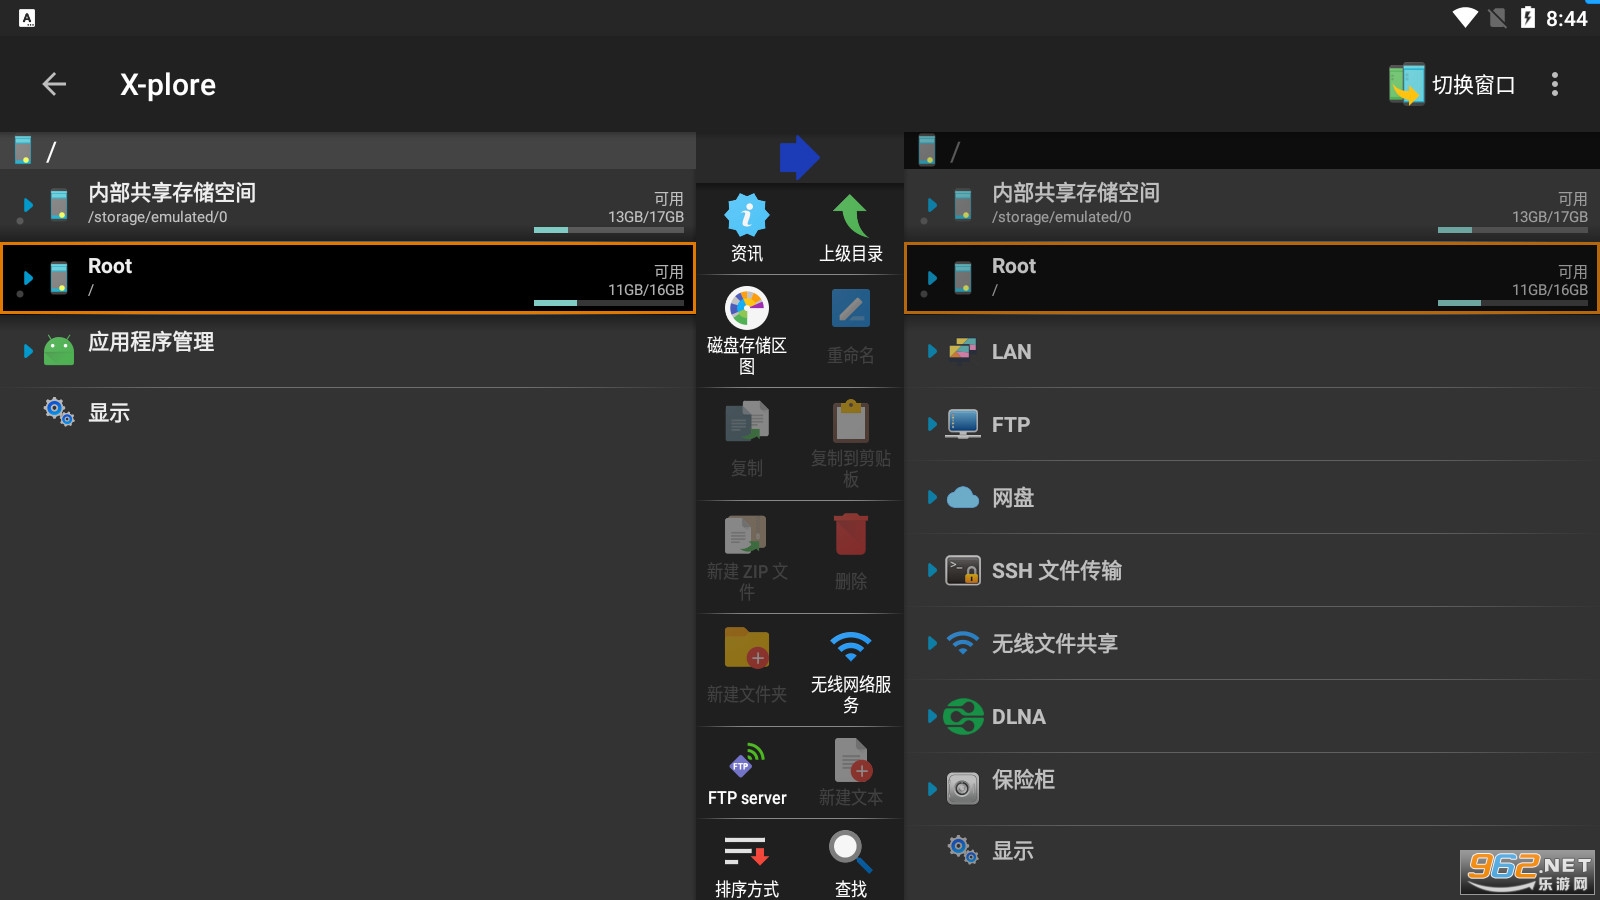Expand the 网盘 cloud arrow
Screen dimensions: 1600x900
pyautogui.click(x=932, y=497)
